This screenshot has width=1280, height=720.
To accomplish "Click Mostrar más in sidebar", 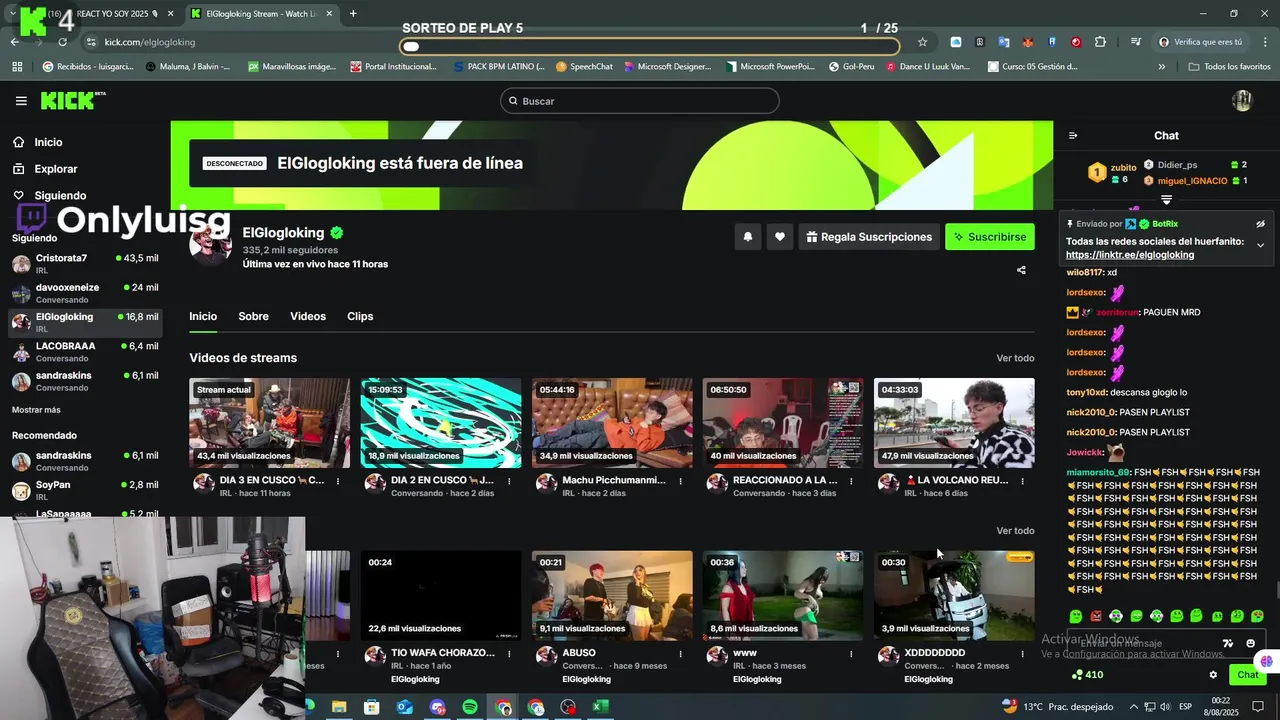I will 36,410.
